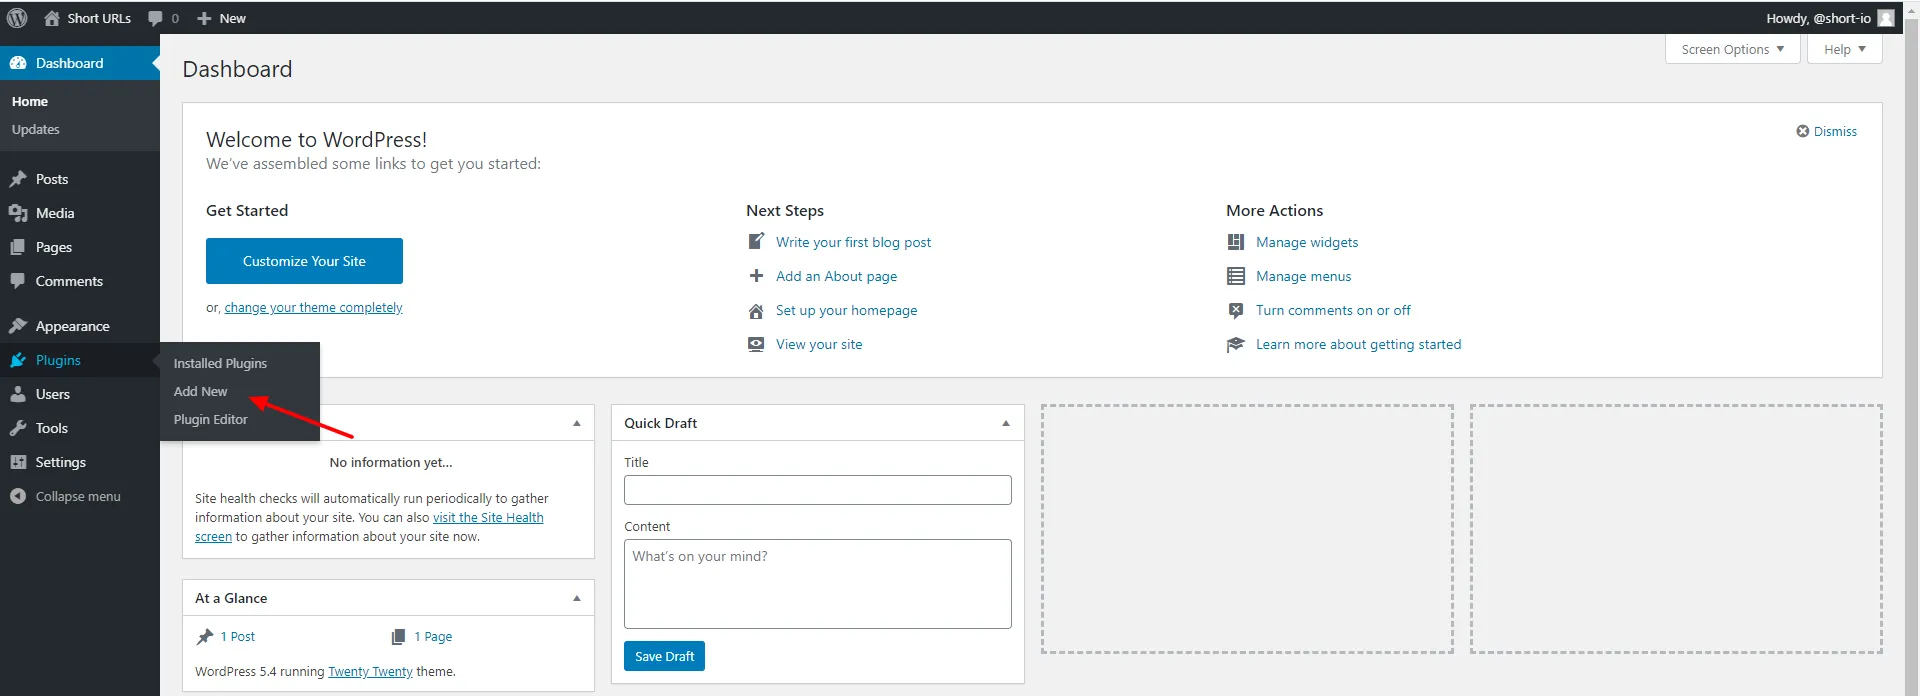Click the menu list icon beside Manage menus
The width and height of the screenshot is (1920, 696).
coord(1236,276)
